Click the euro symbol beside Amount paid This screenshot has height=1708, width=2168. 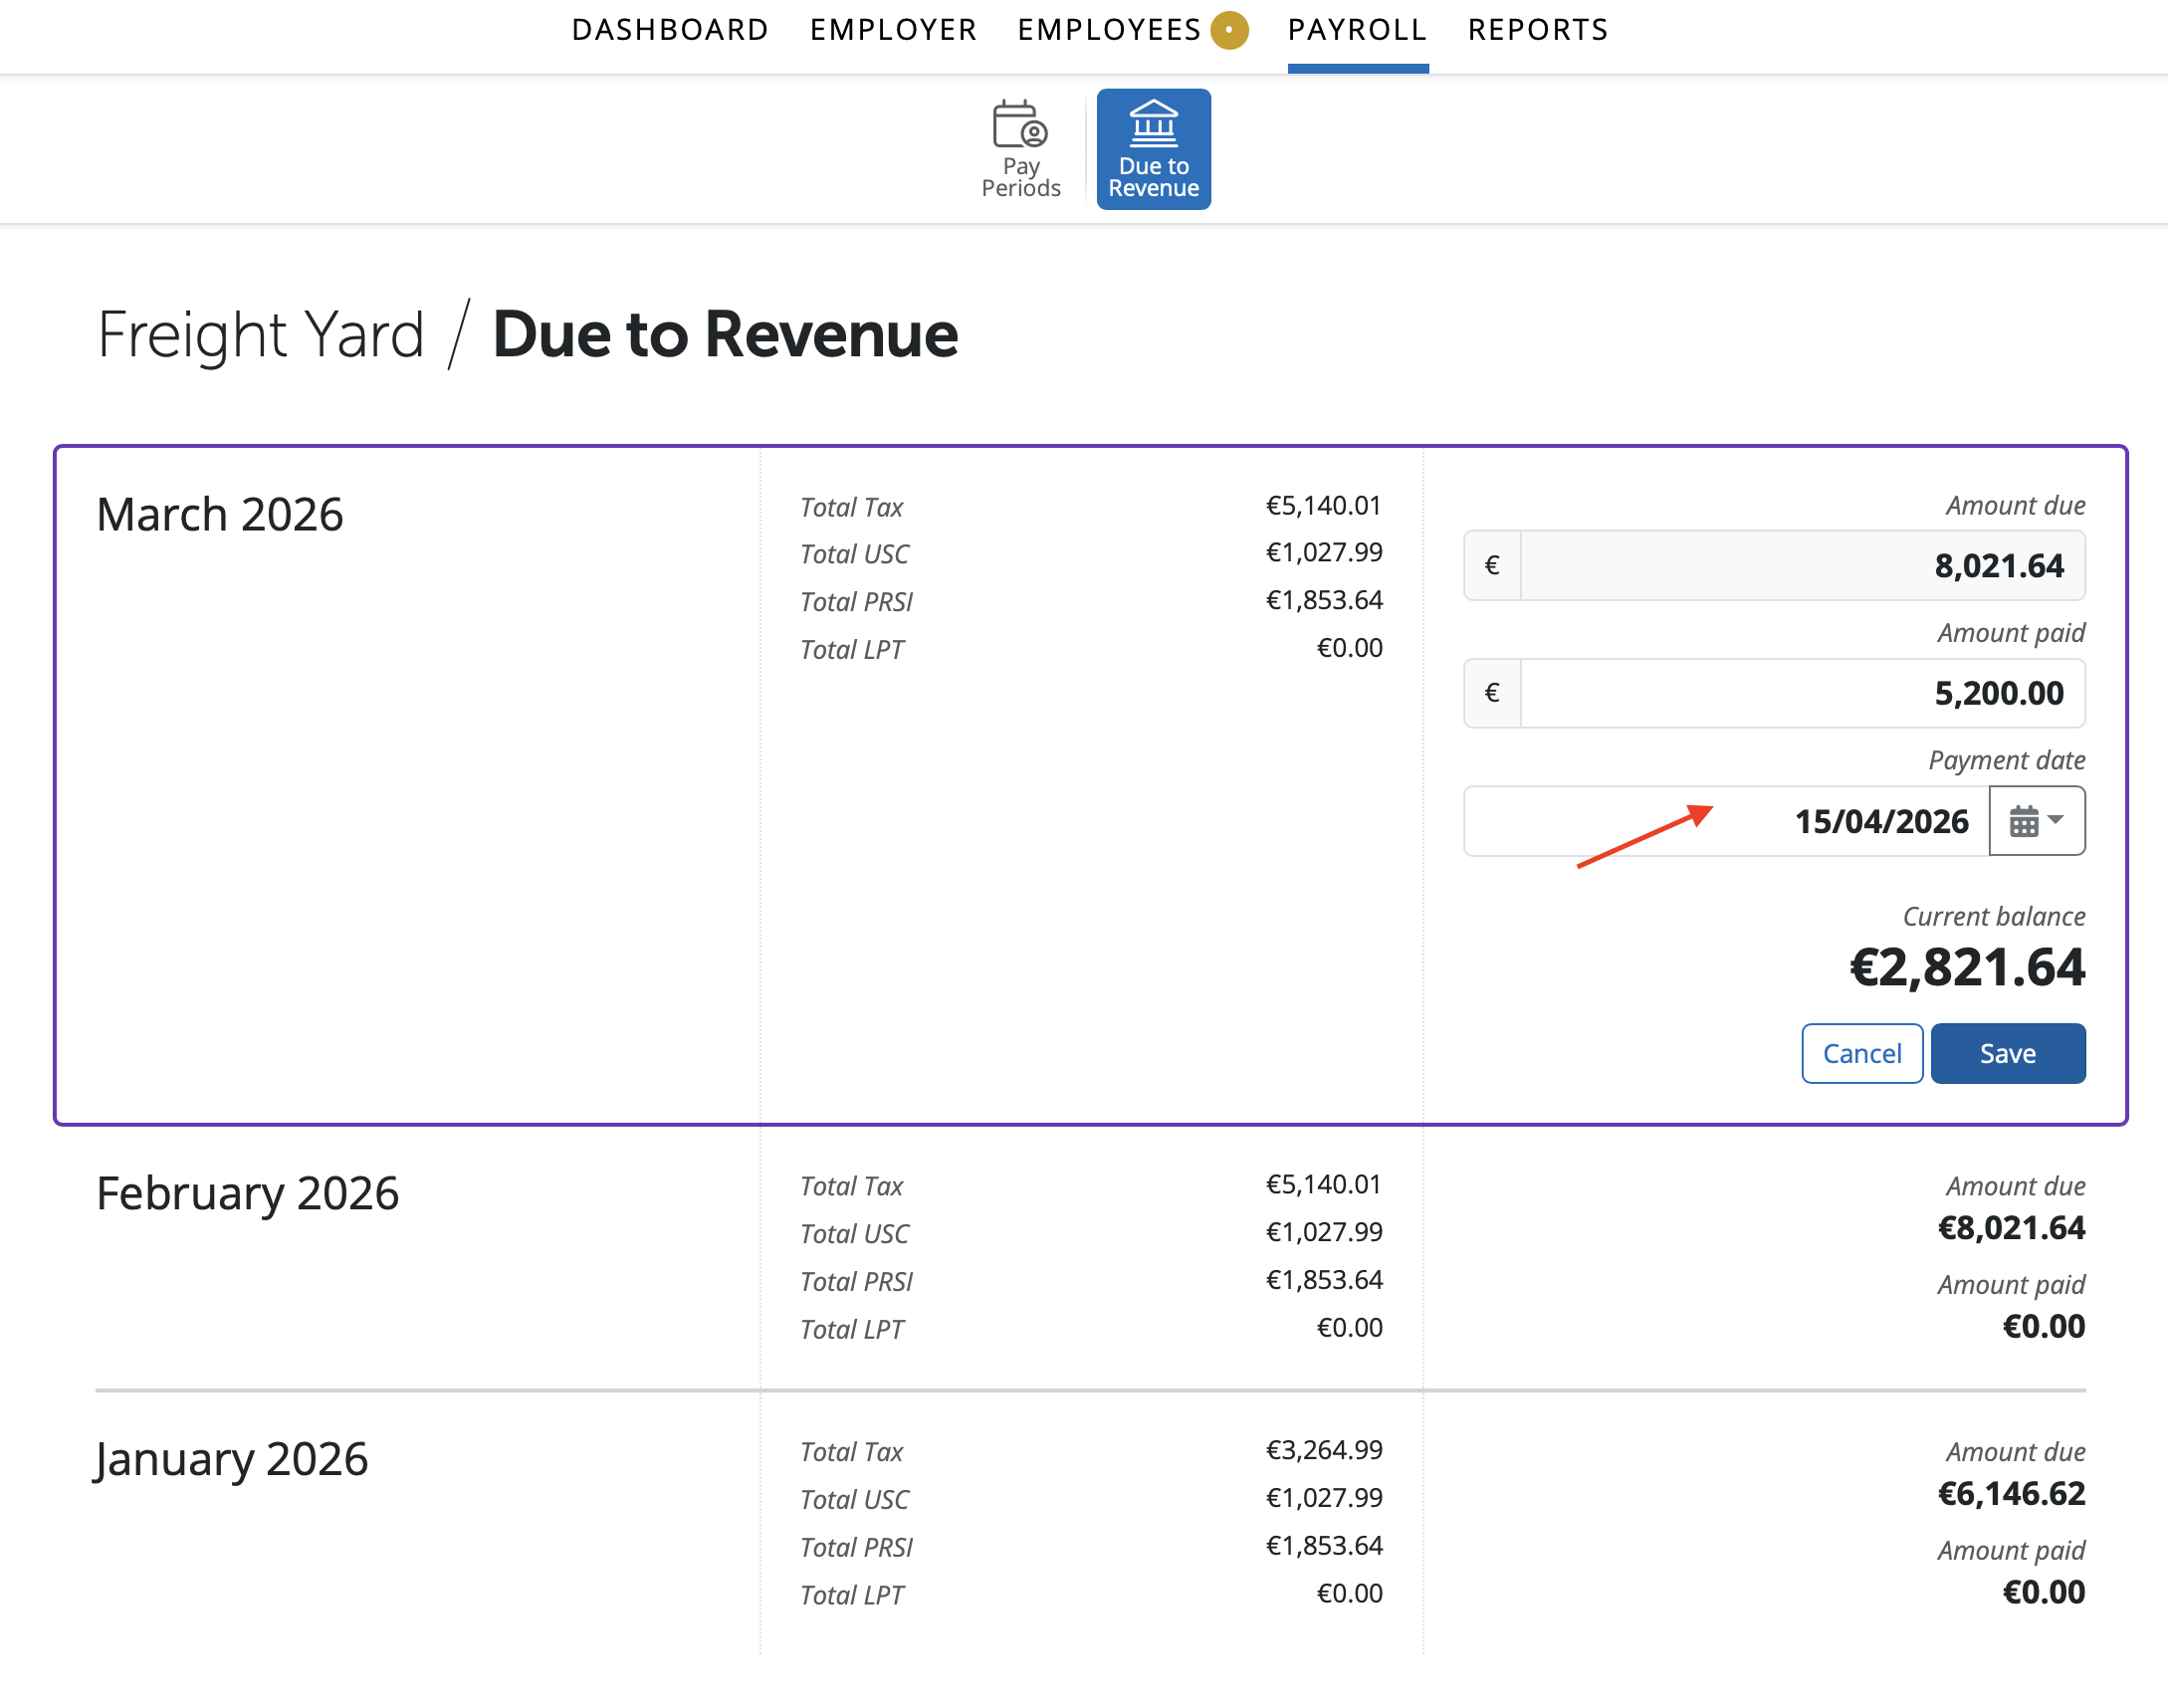pyautogui.click(x=1492, y=693)
